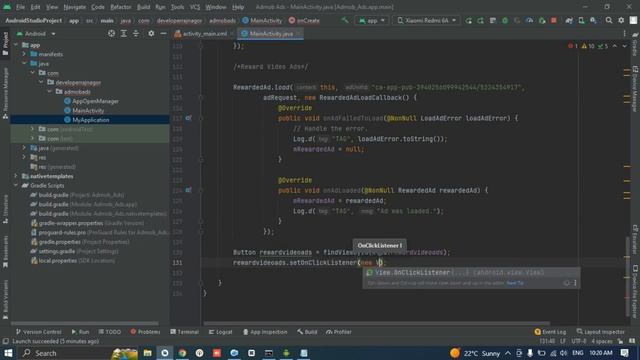Collapse the app module node
The width and height of the screenshot is (640, 360).
[16, 45]
